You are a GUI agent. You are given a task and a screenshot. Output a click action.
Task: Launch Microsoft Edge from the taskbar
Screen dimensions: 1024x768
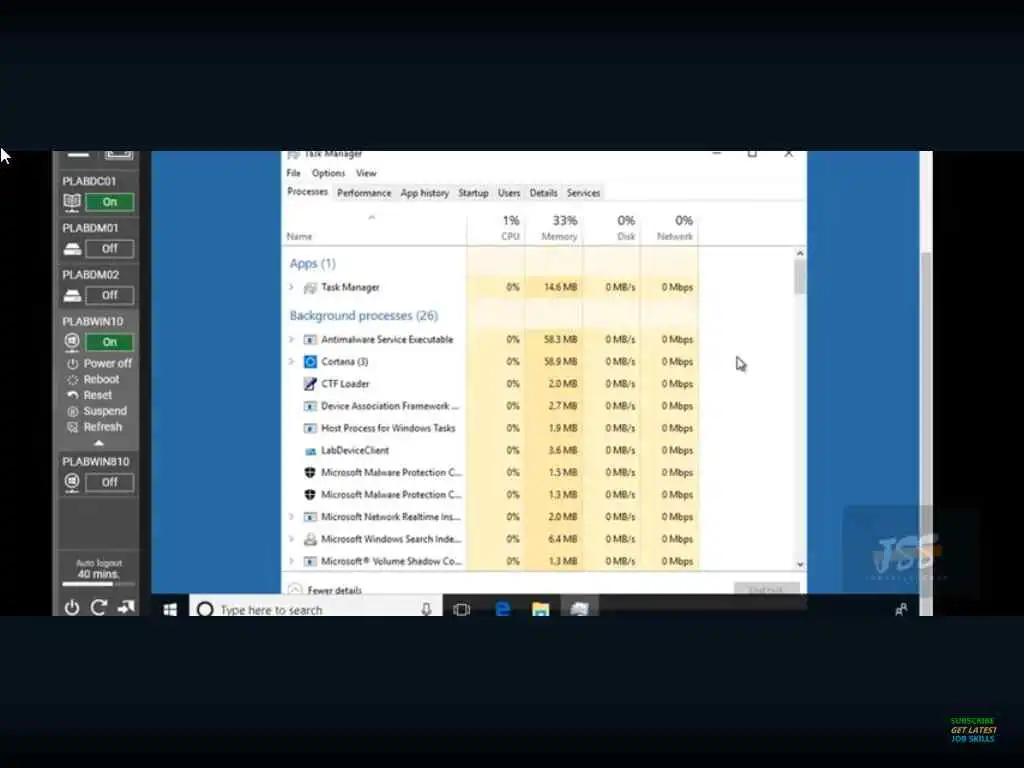tap(503, 609)
